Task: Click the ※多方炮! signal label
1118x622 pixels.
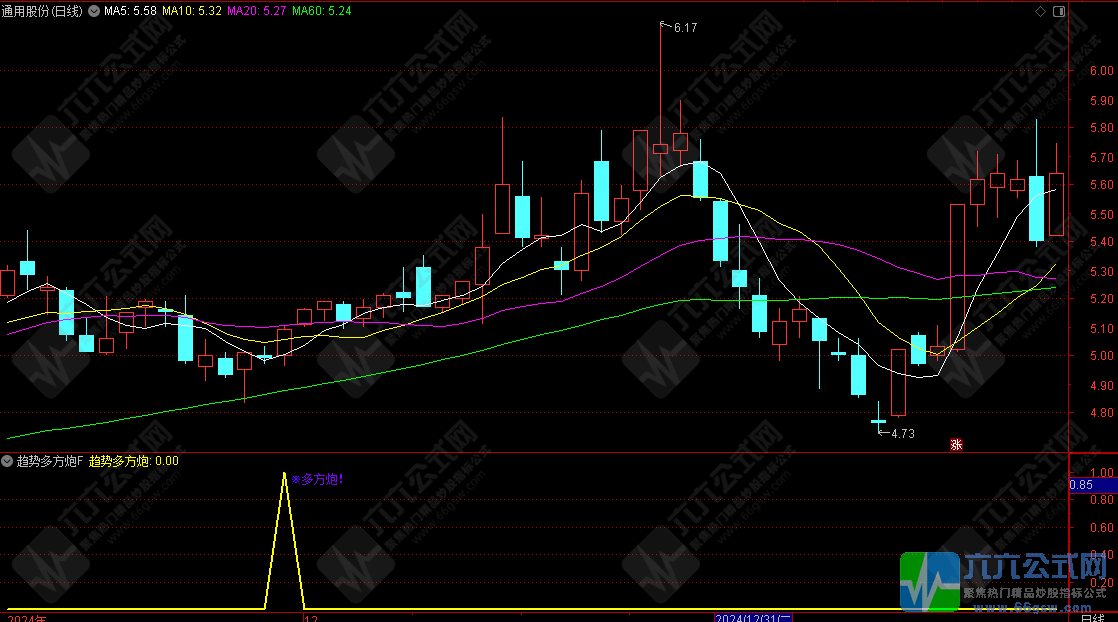Action: (x=317, y=480)
